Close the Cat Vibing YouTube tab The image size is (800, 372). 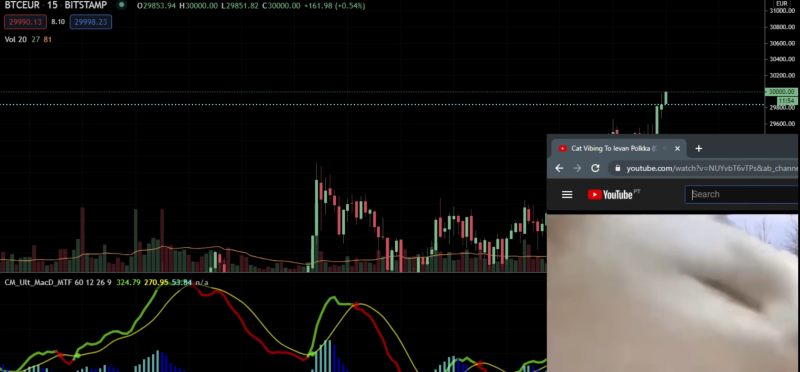[677, 148]
